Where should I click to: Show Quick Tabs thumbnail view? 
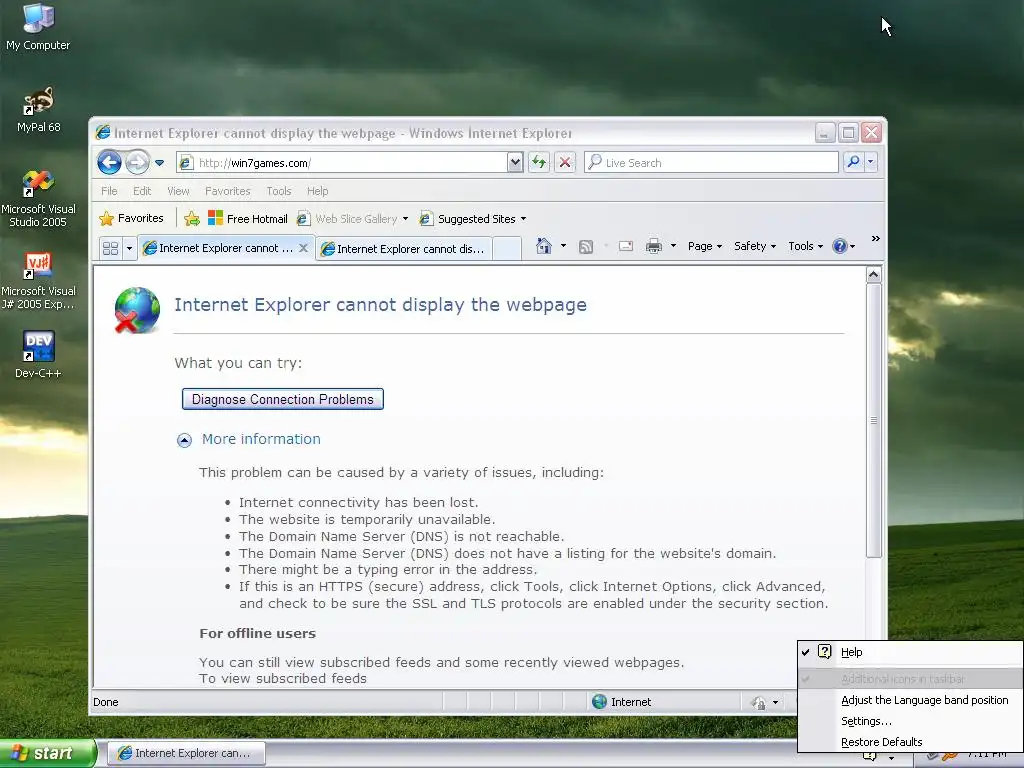click(x=110, y=249)
